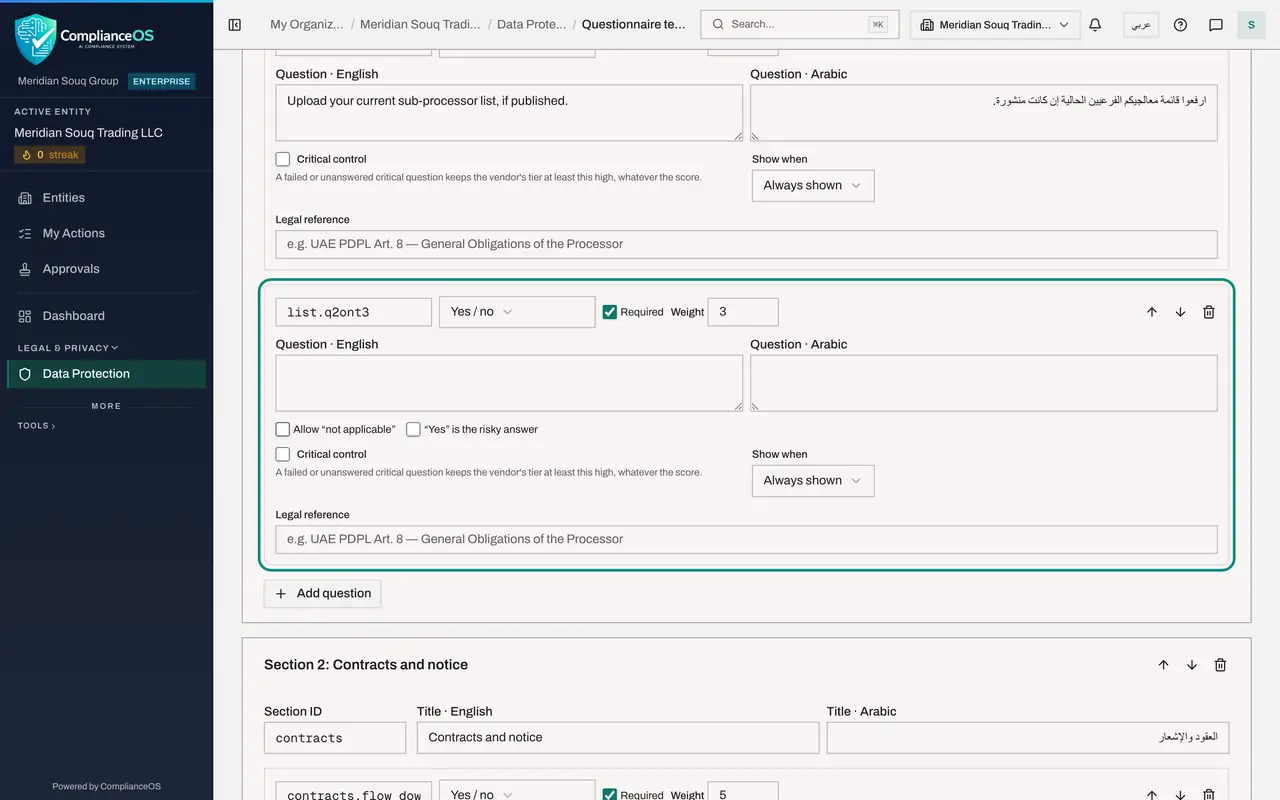Image resolution: width=1280 pixels, height=800 pixels.
Task: Open the user avatar S menu
Action: 1251,25
